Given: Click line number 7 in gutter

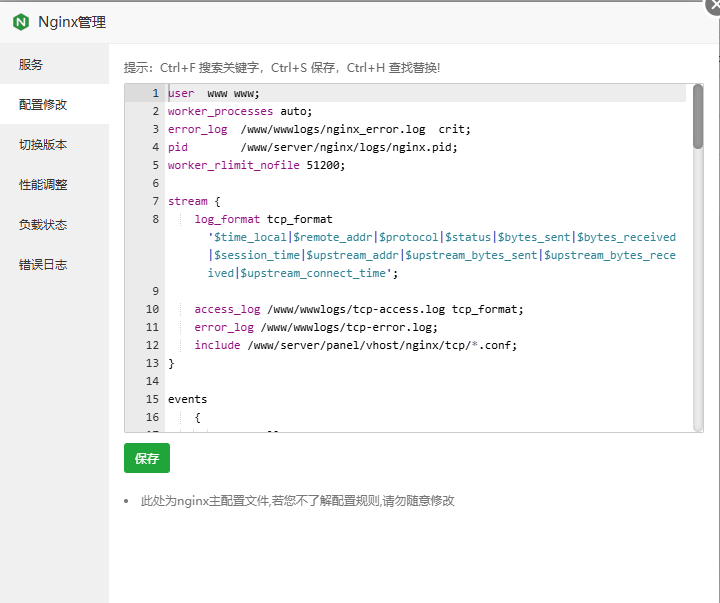Looking at the screenshot, I should pyautogui.click(x=156, y=201).
